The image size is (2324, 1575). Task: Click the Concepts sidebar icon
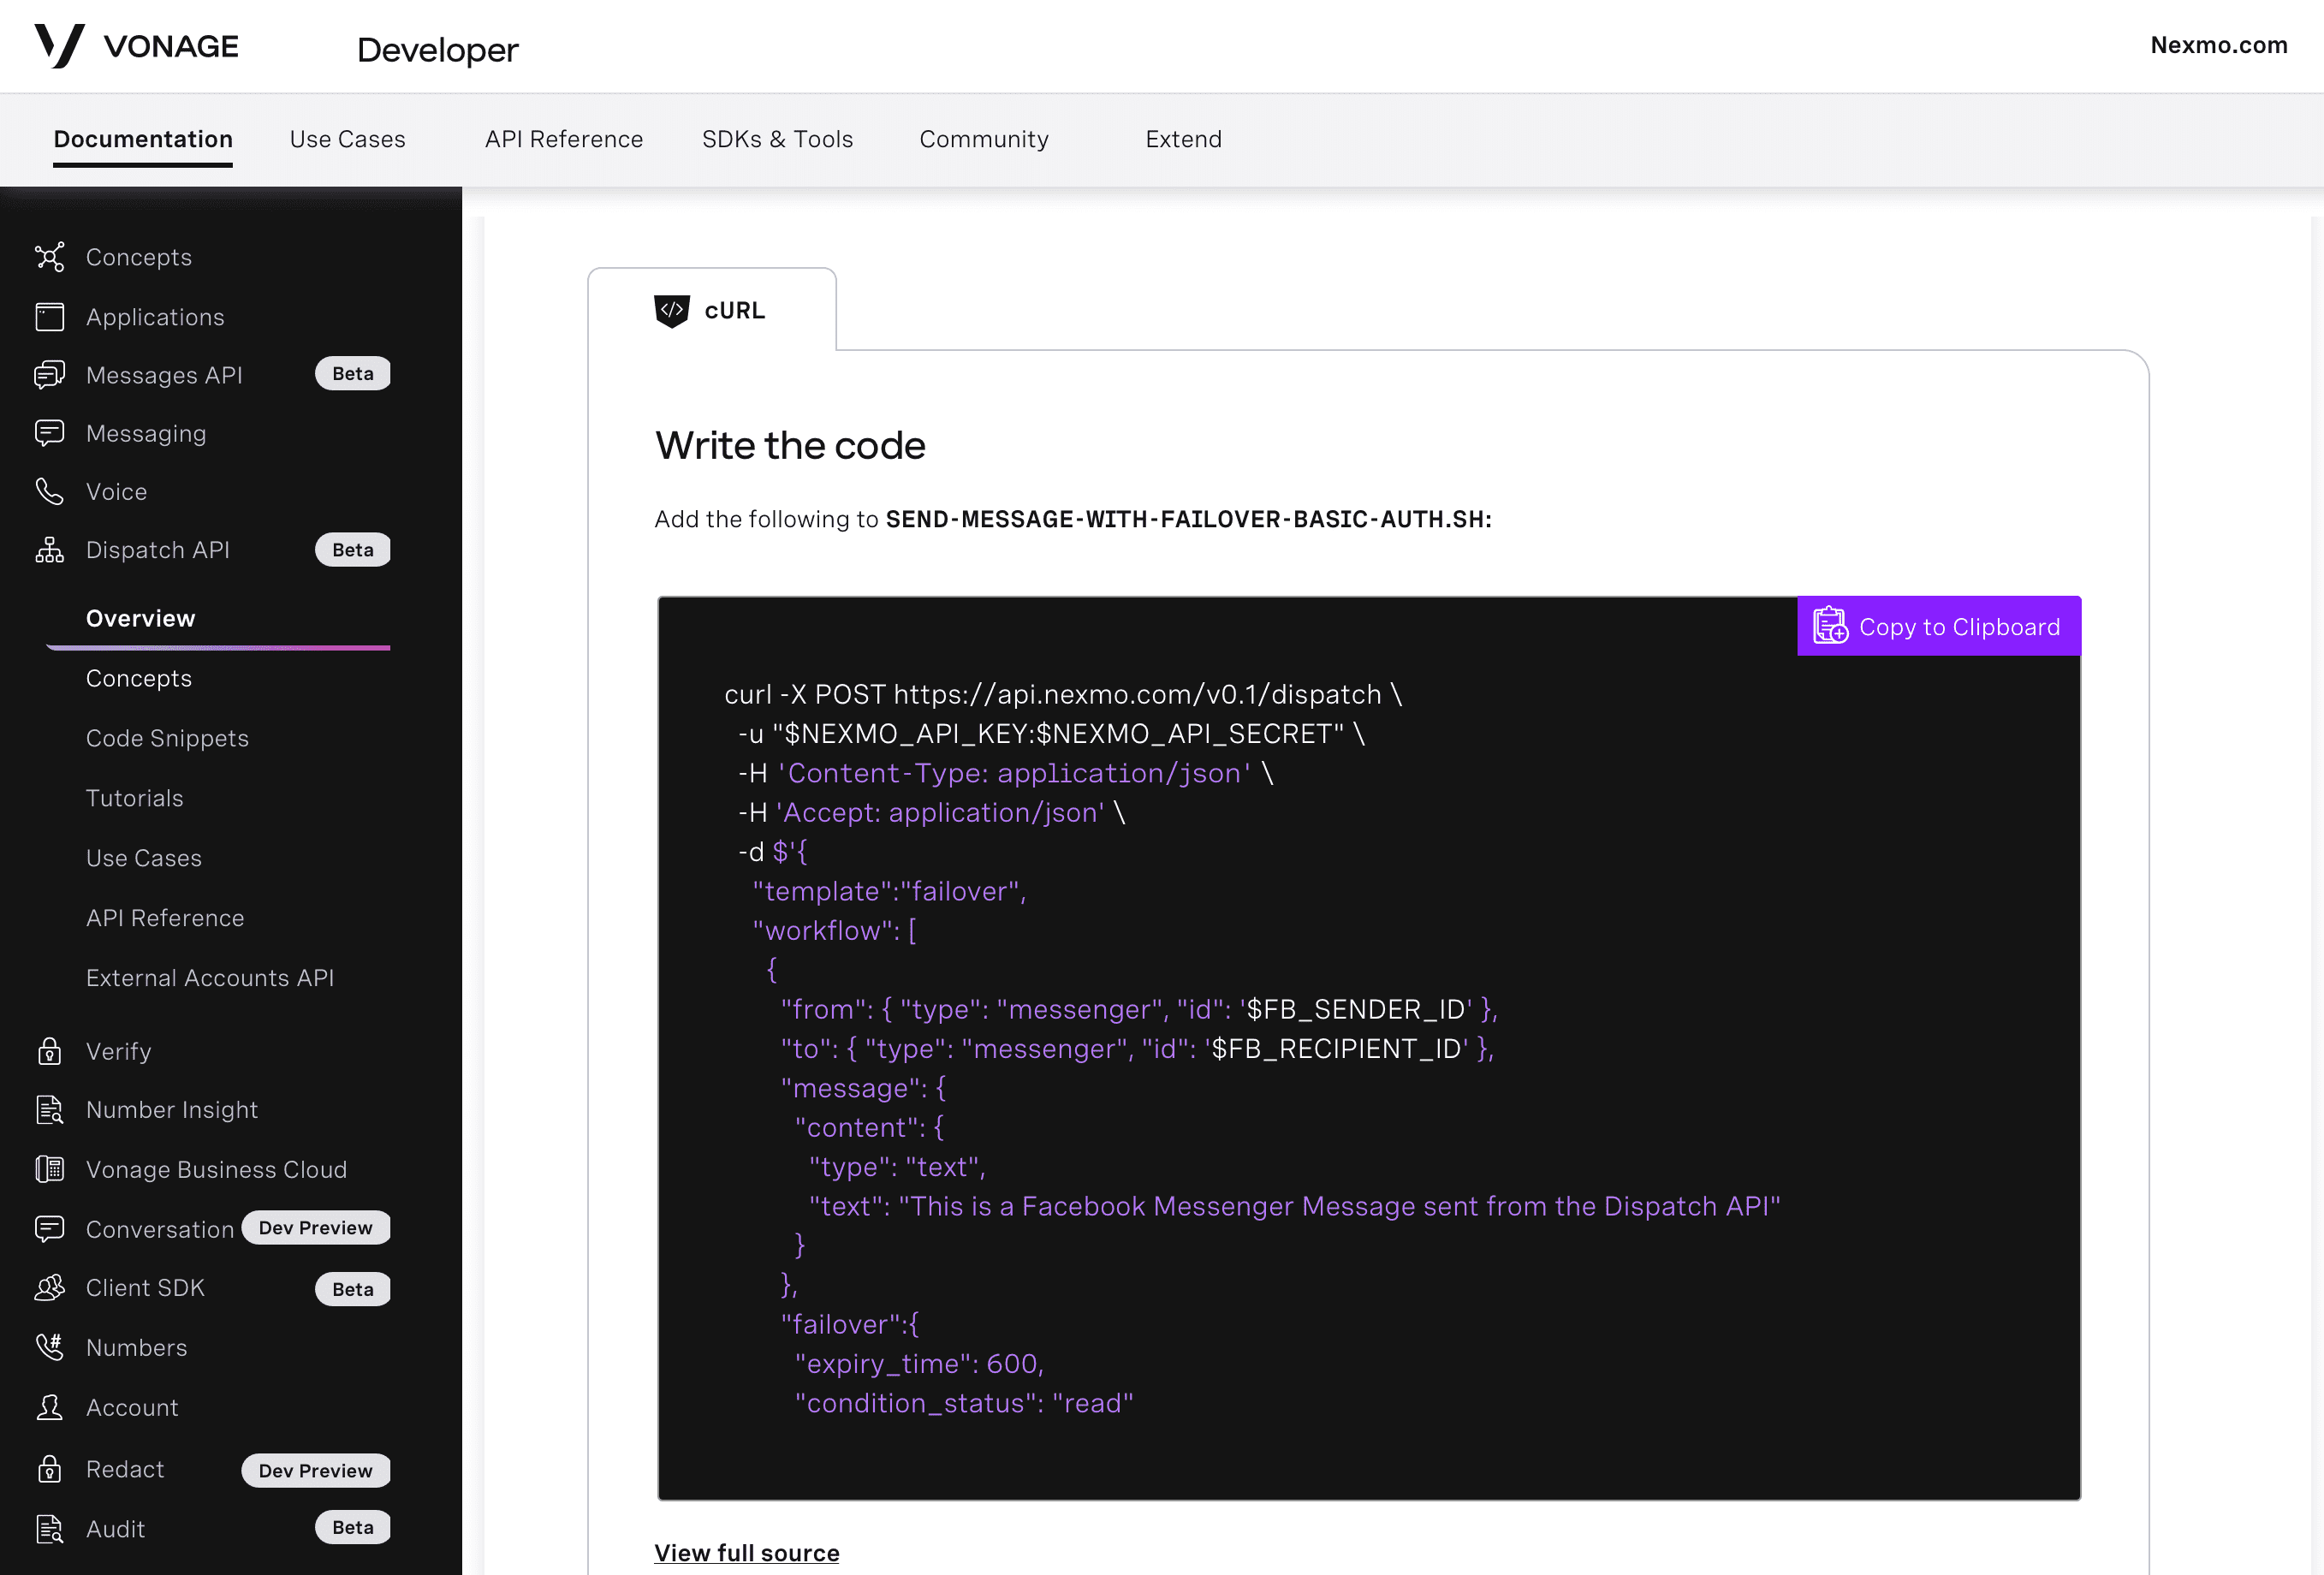tap(50, 257)
